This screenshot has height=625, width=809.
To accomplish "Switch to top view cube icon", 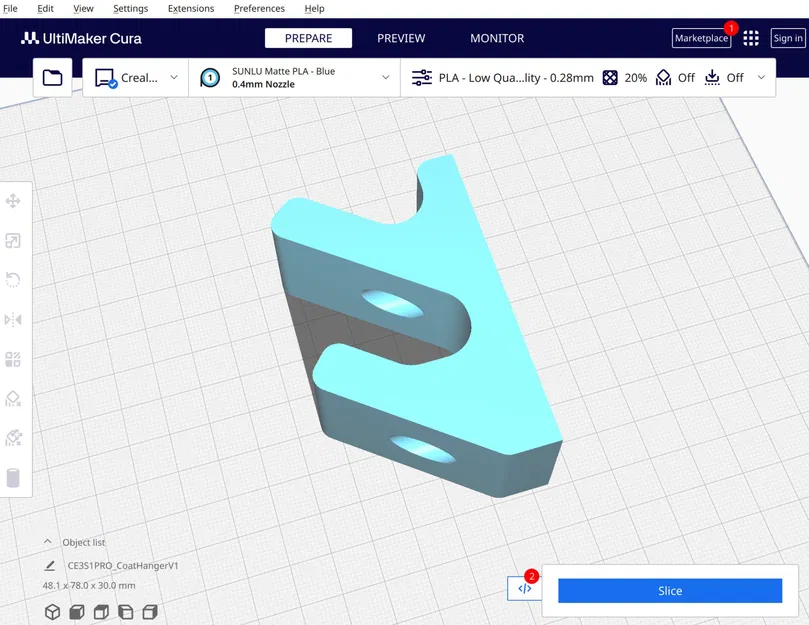I will 101,612.
